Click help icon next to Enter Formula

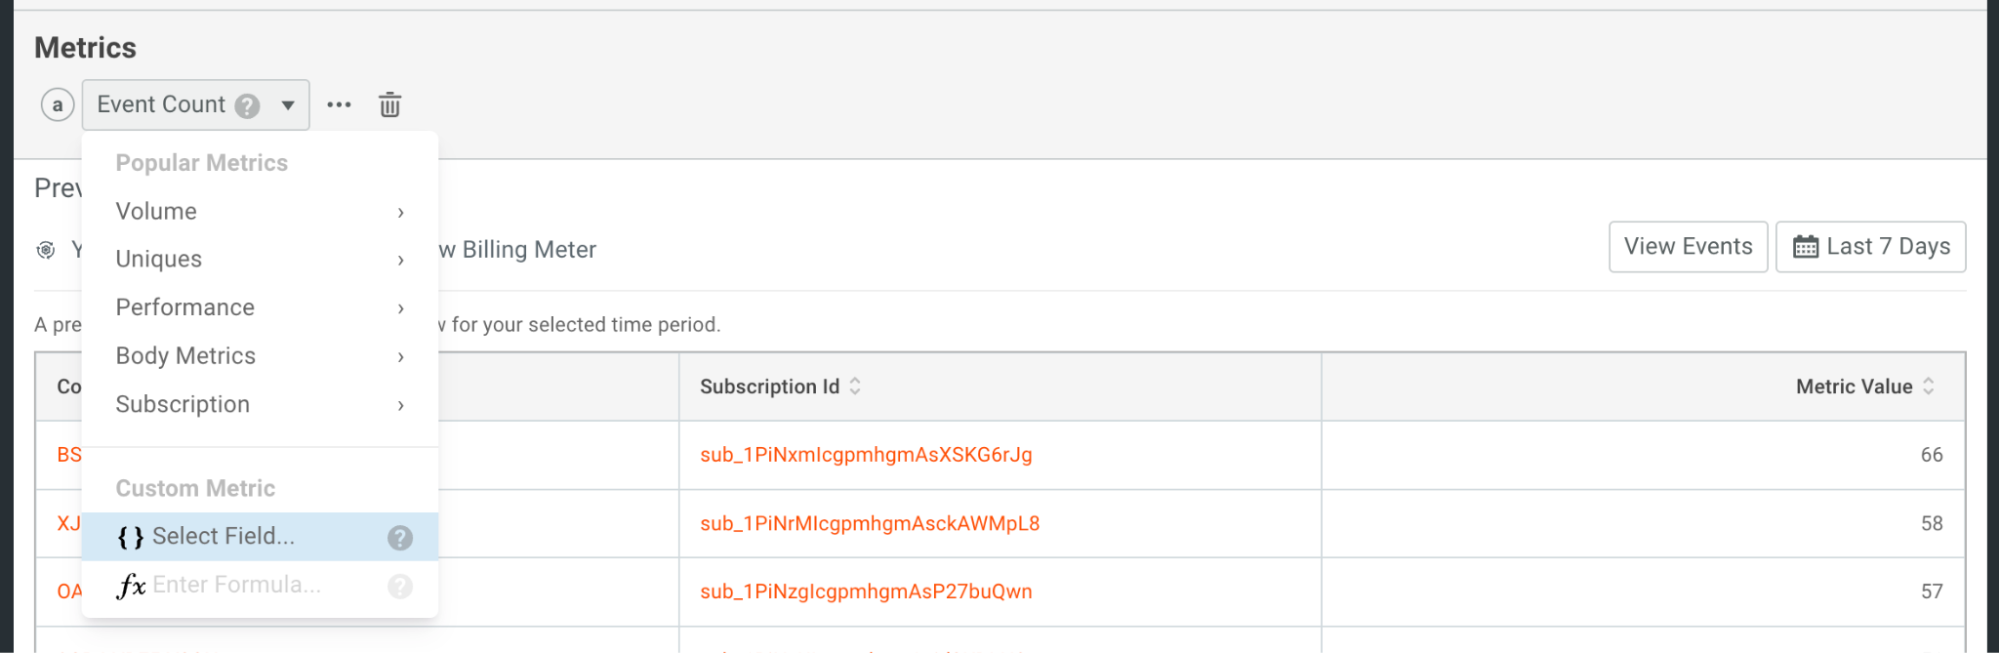[x=400, y=587]
